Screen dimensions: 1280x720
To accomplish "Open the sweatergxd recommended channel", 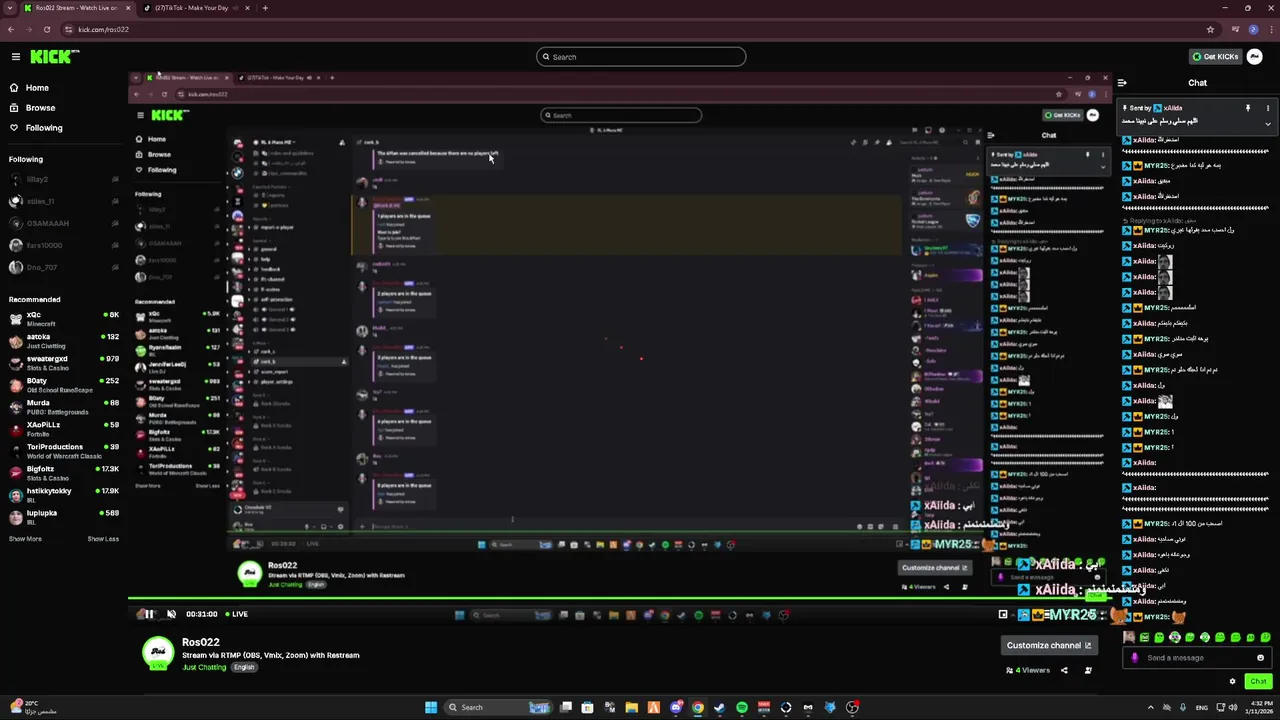I will pyautogui.click(x=63, y=363).
